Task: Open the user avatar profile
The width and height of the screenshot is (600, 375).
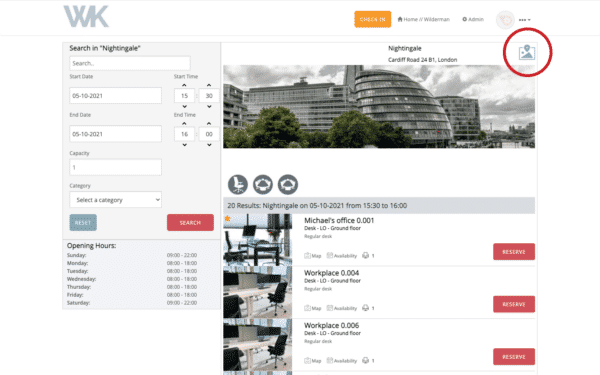Action: (x=505, y=20)
